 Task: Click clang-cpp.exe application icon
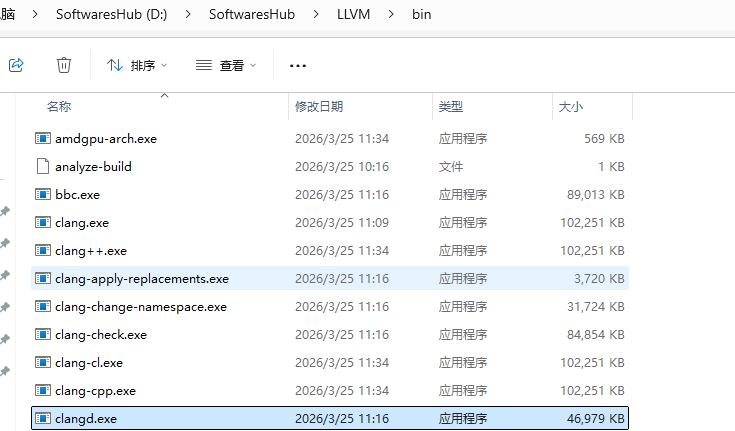pos(43,390)
